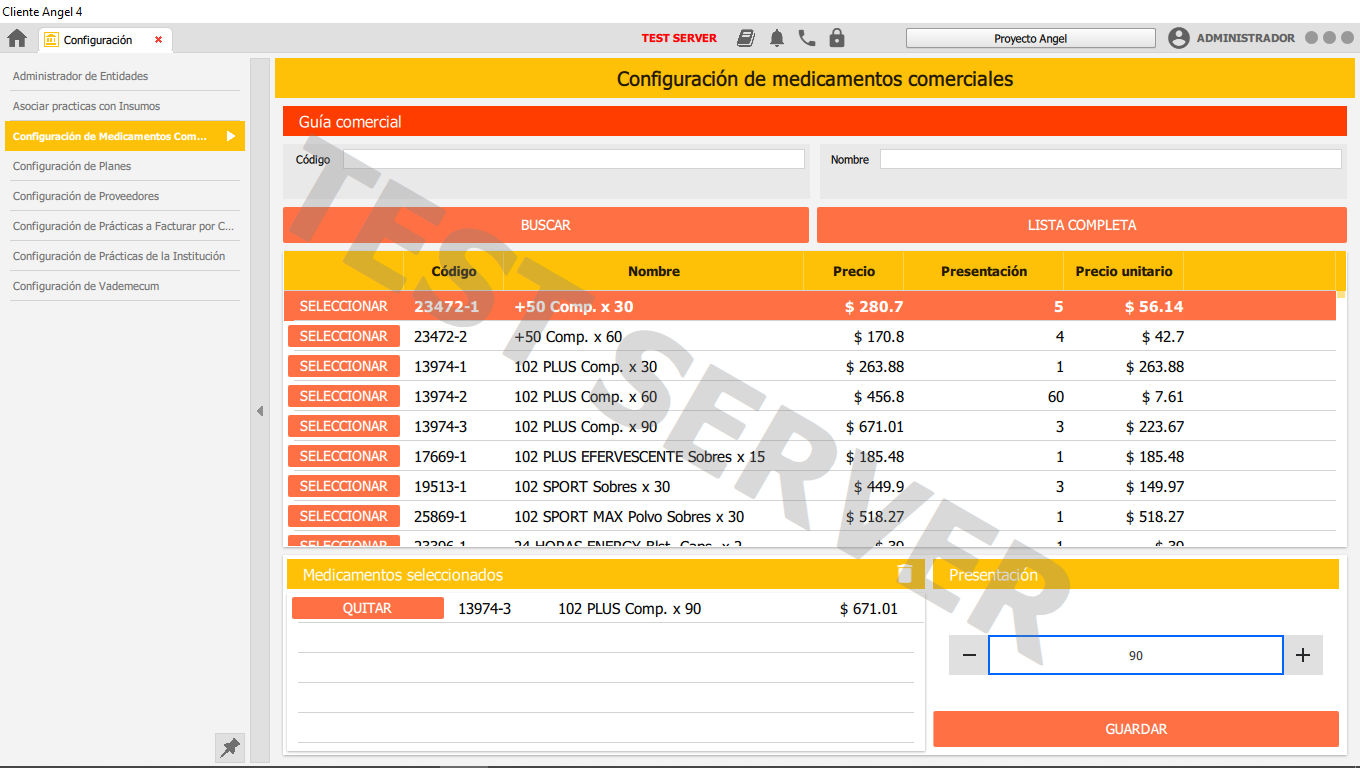Click the LISTA COMPLETA button
The image size is (1360, 768).
tap(1081, 225)
